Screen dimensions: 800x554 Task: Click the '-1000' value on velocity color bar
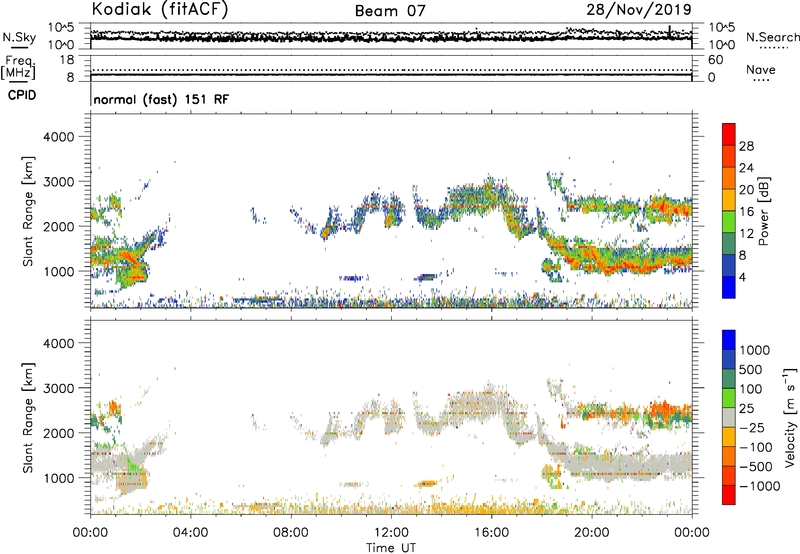760,486
